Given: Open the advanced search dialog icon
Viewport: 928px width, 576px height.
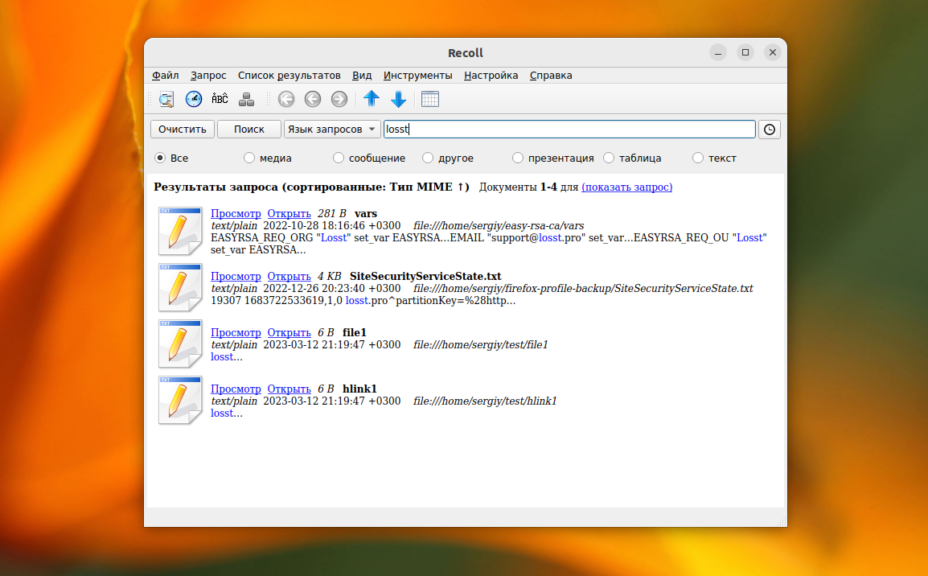Looking at the screenshot, I should (x=166, y=99).
